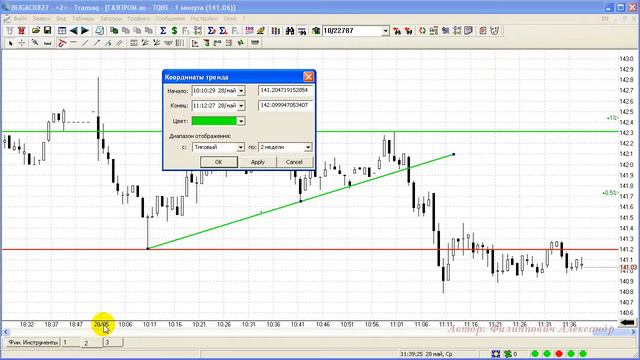The image size is (640, 360).
Task: Click the gray F1 toolbar icon
Action: (x=186, y=31)
